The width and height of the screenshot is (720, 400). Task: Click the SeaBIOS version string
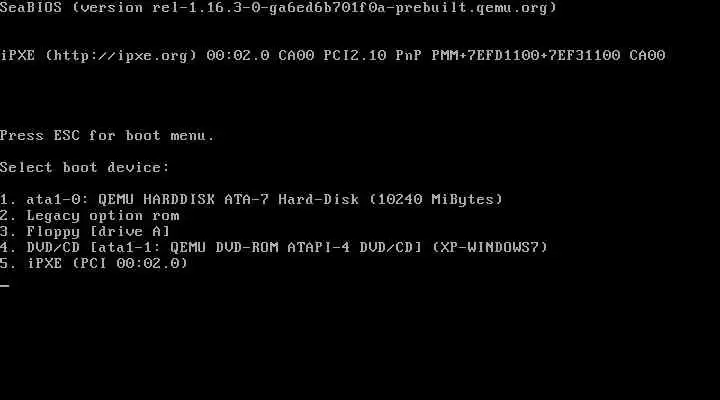(278, 8)
